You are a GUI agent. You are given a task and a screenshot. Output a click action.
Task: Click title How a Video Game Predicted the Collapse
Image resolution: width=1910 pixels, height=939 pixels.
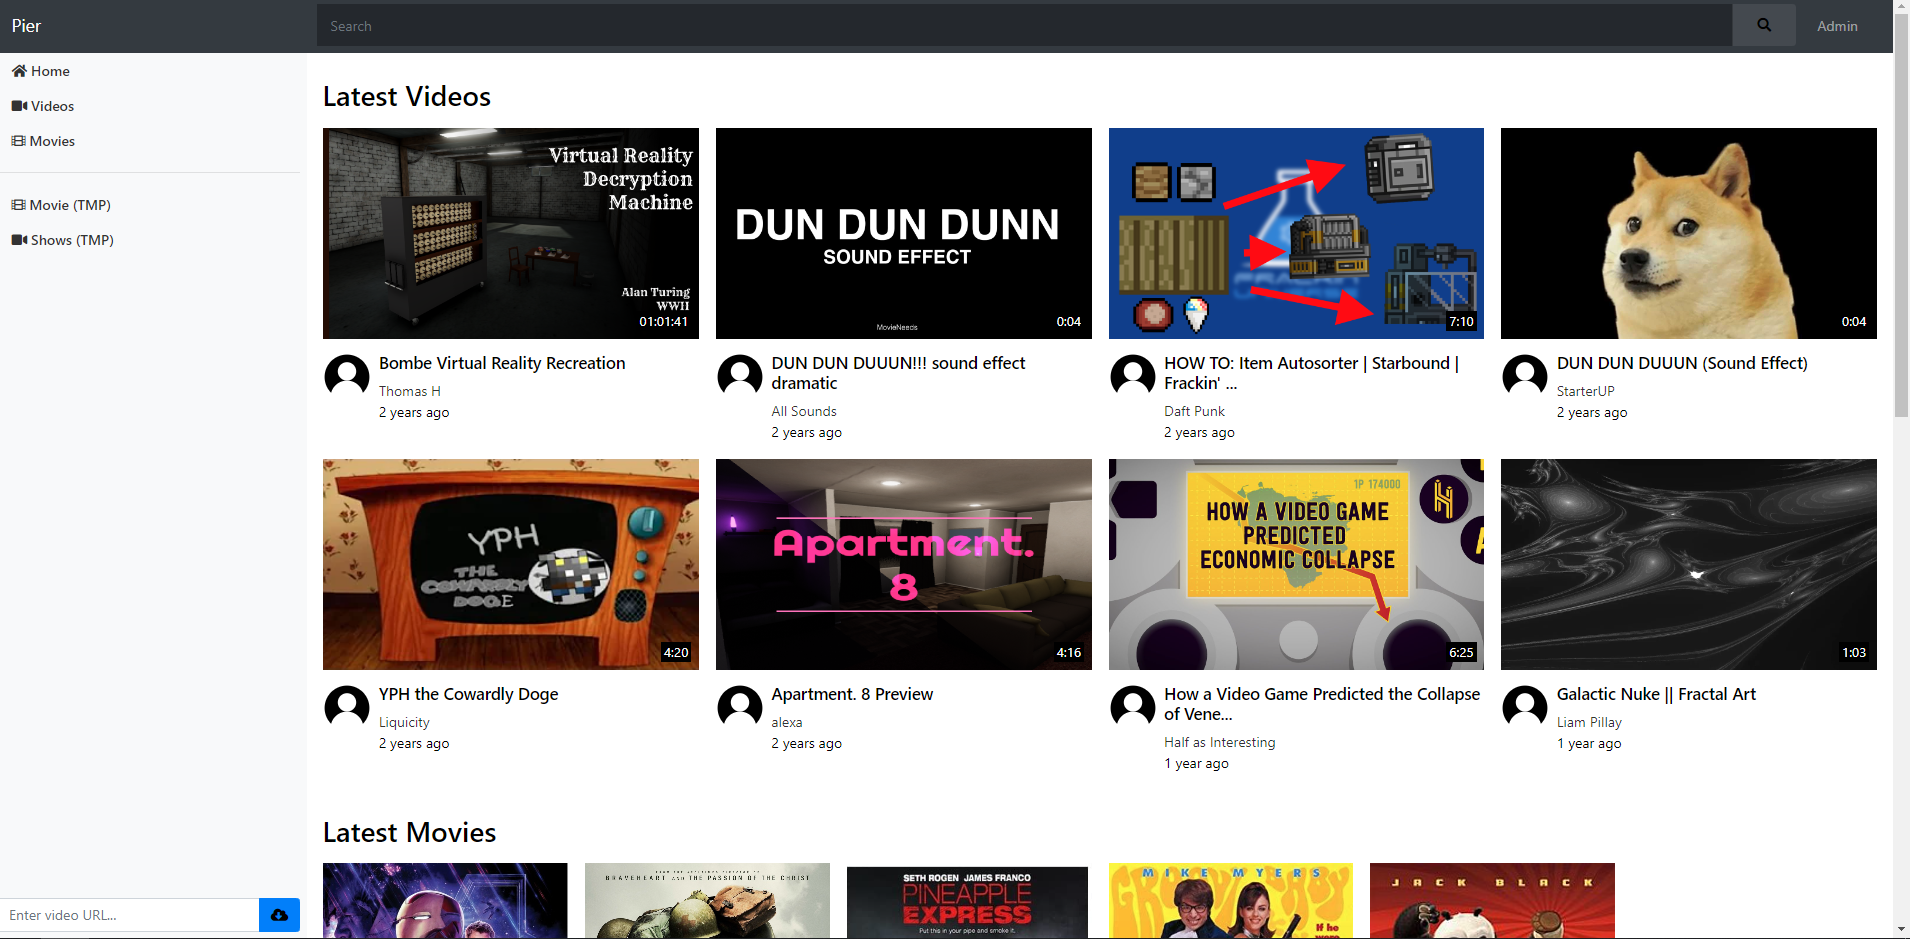coord(1322,704)
